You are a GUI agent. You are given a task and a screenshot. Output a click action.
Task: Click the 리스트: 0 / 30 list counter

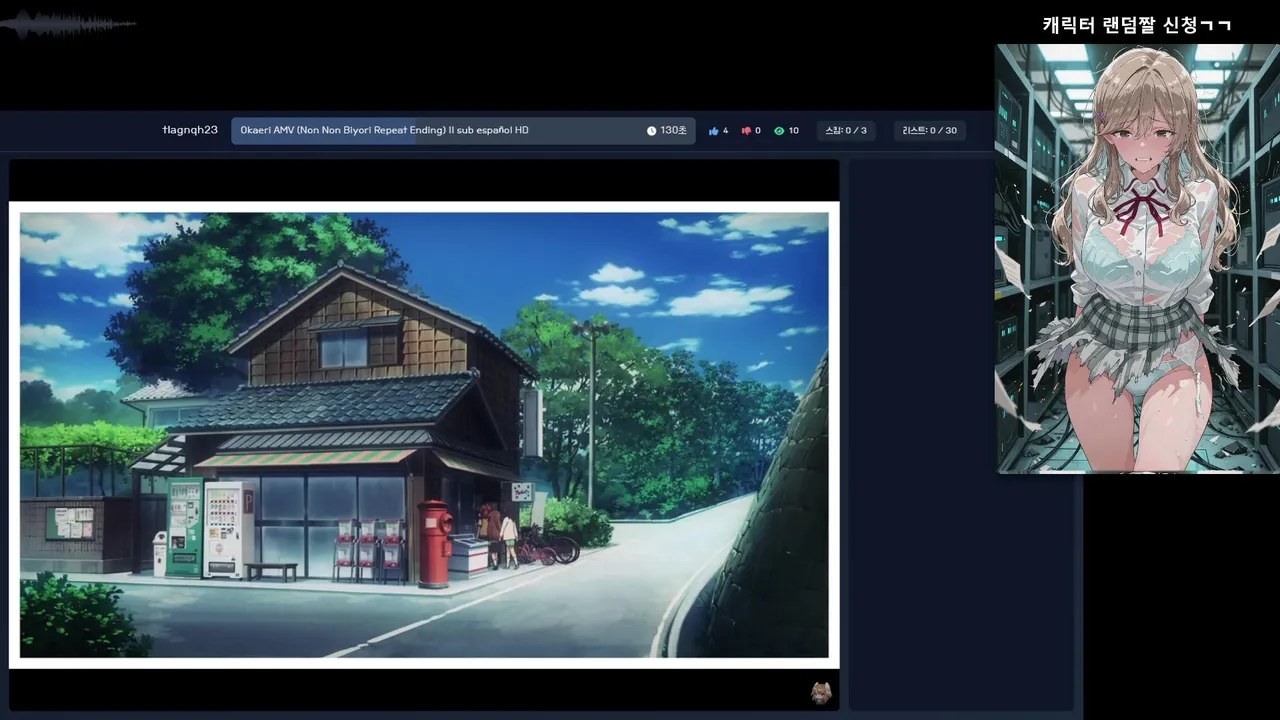929,131
